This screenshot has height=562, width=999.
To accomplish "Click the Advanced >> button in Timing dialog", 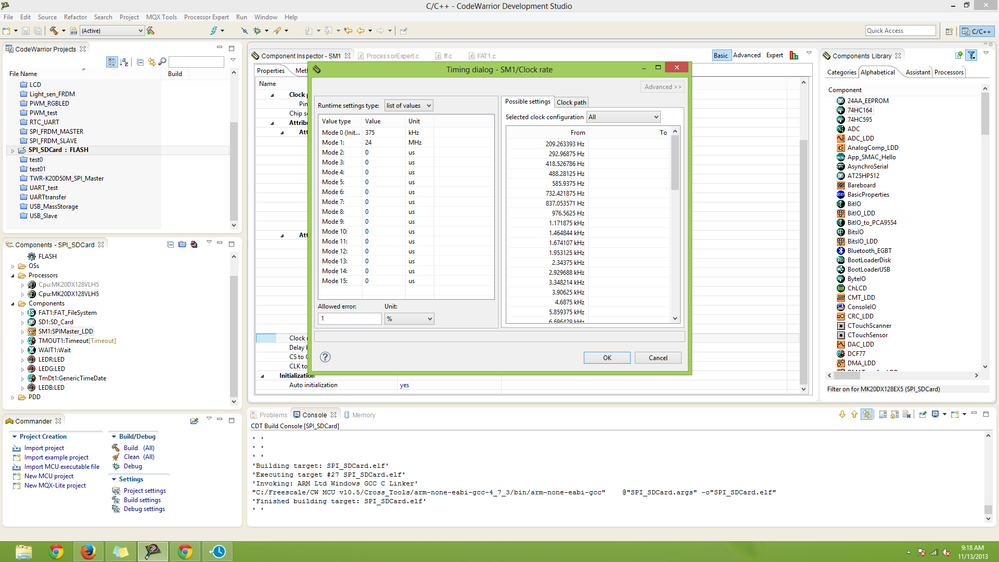I will click(662, 87).
